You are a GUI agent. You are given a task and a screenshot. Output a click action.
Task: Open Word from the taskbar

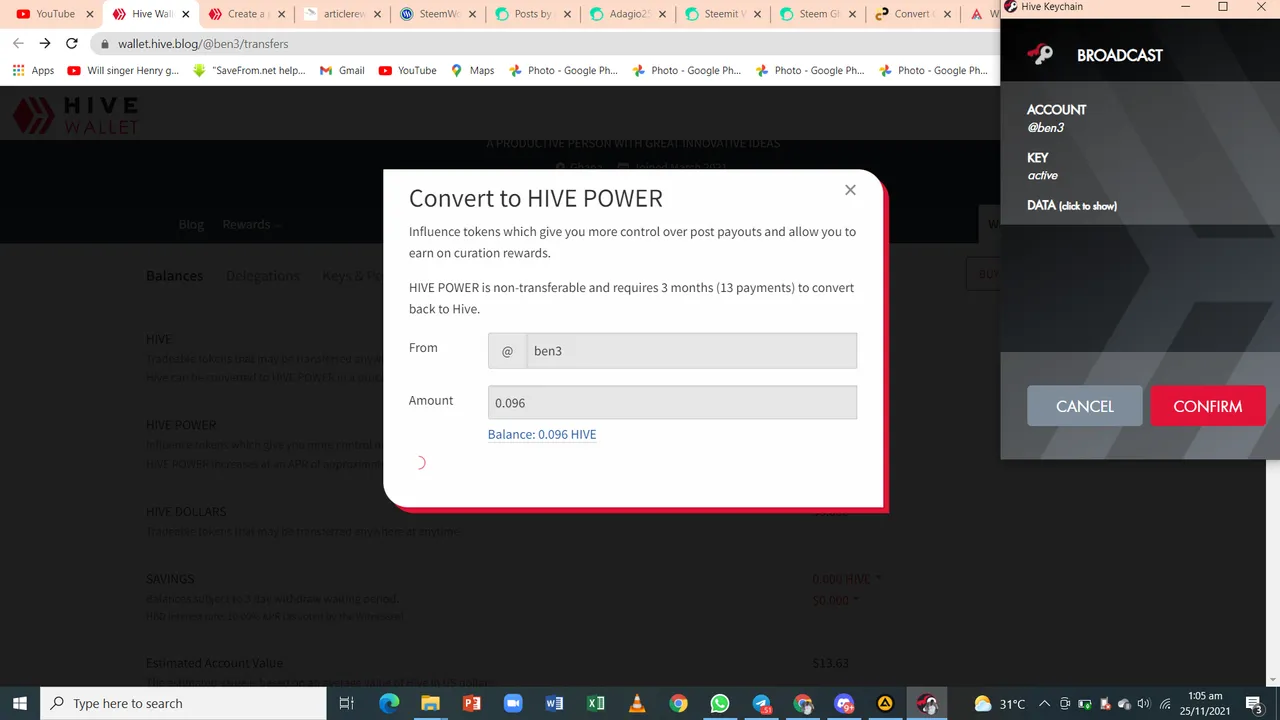click(x=554, y=703)
